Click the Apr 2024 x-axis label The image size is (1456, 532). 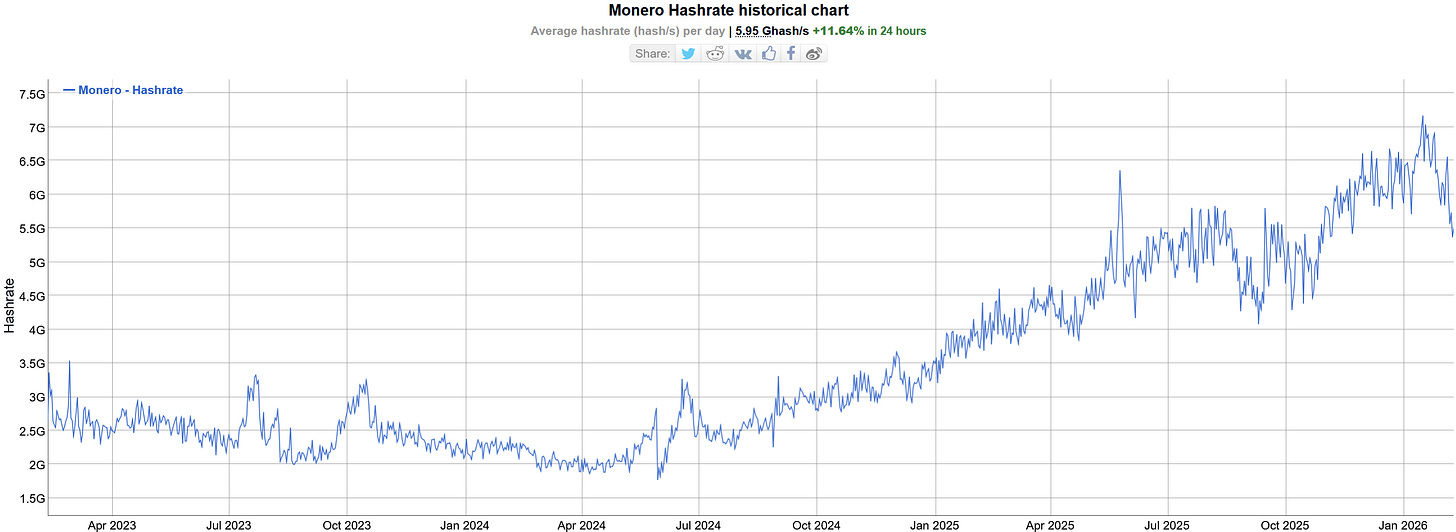(x=581, y=524)
